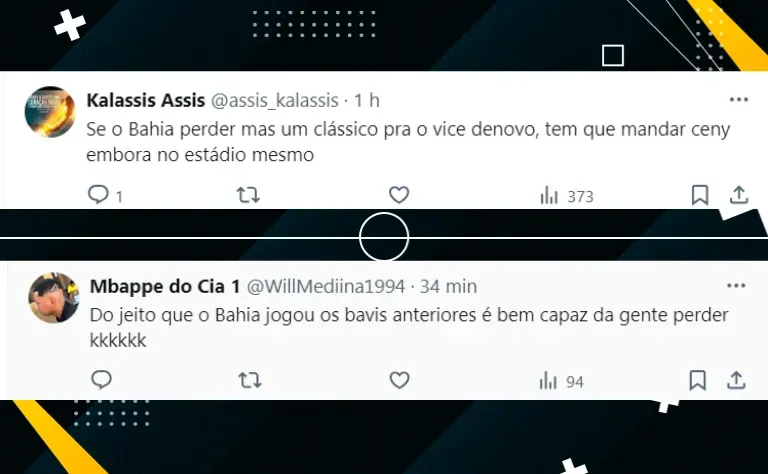Retweet the Mbappe do Cia 1 post

[250, 380]
